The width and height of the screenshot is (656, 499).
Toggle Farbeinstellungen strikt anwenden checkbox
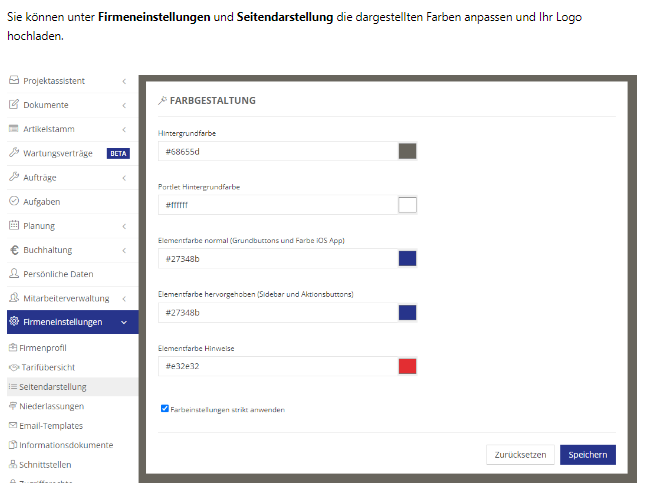point(165,409)
